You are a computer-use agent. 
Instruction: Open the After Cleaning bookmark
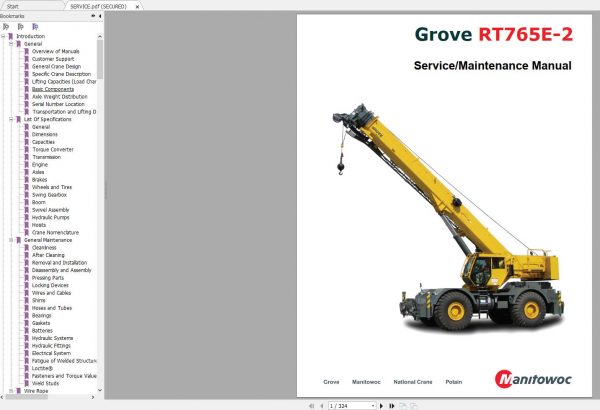[x=48, y=255]
